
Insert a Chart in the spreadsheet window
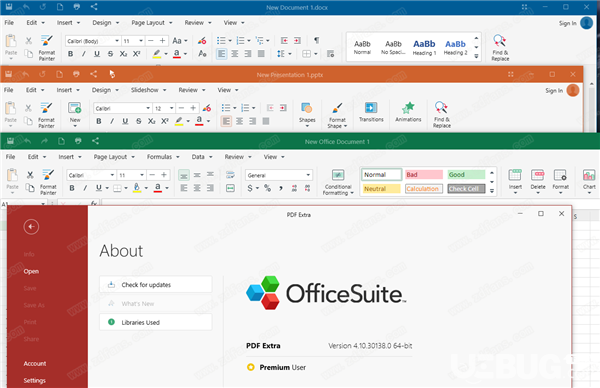(x=589, y=181)
